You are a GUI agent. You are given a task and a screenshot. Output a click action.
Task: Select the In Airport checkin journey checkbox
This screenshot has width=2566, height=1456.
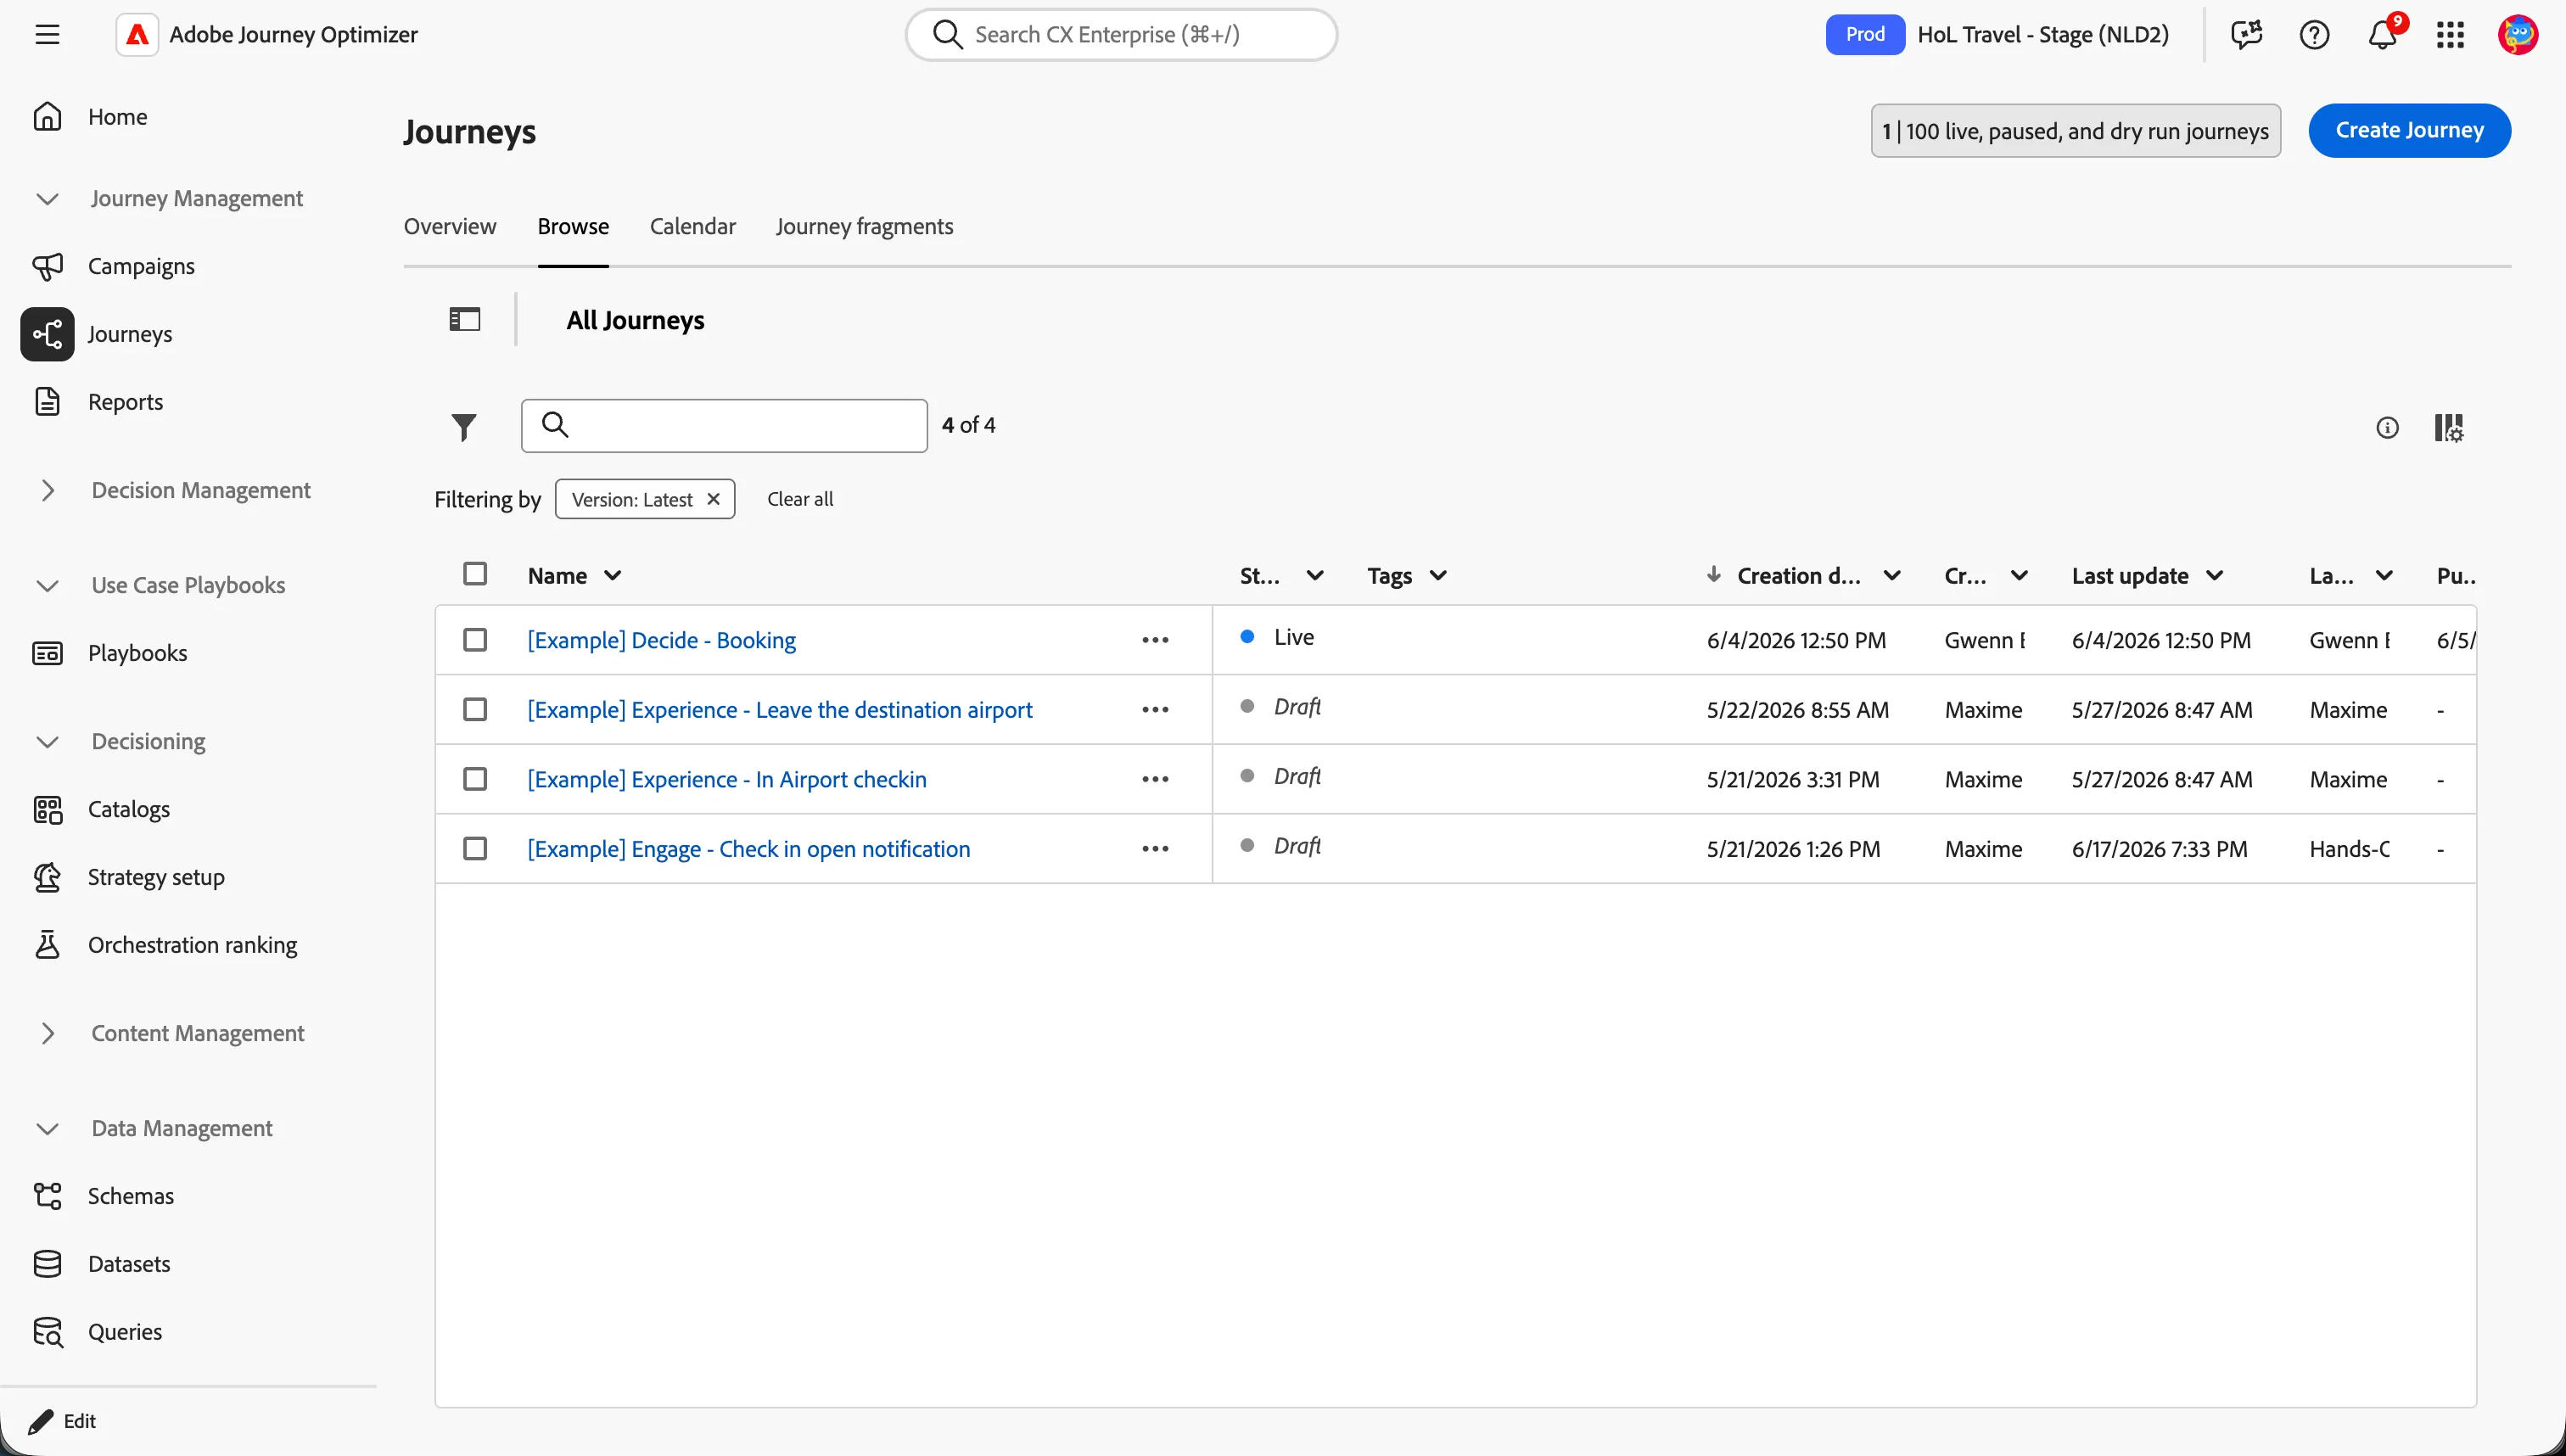(475, 779)
